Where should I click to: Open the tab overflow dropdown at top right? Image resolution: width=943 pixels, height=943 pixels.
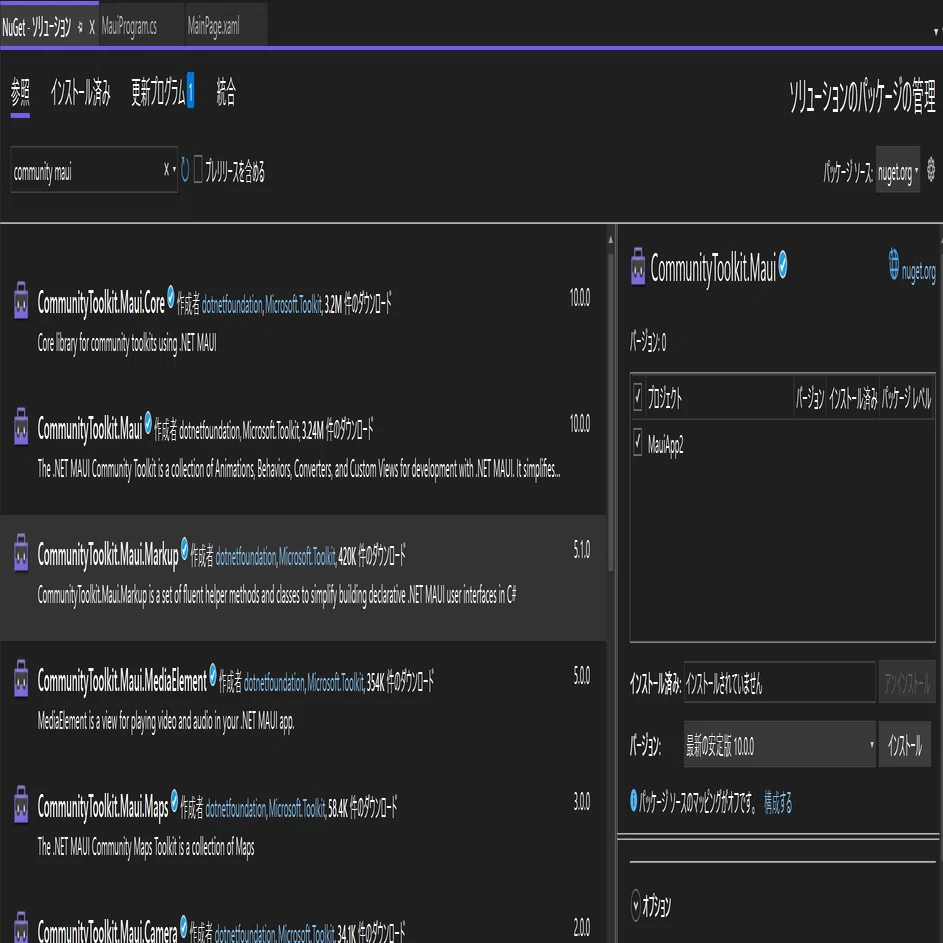pyautogui.click(x=936, y=31)
